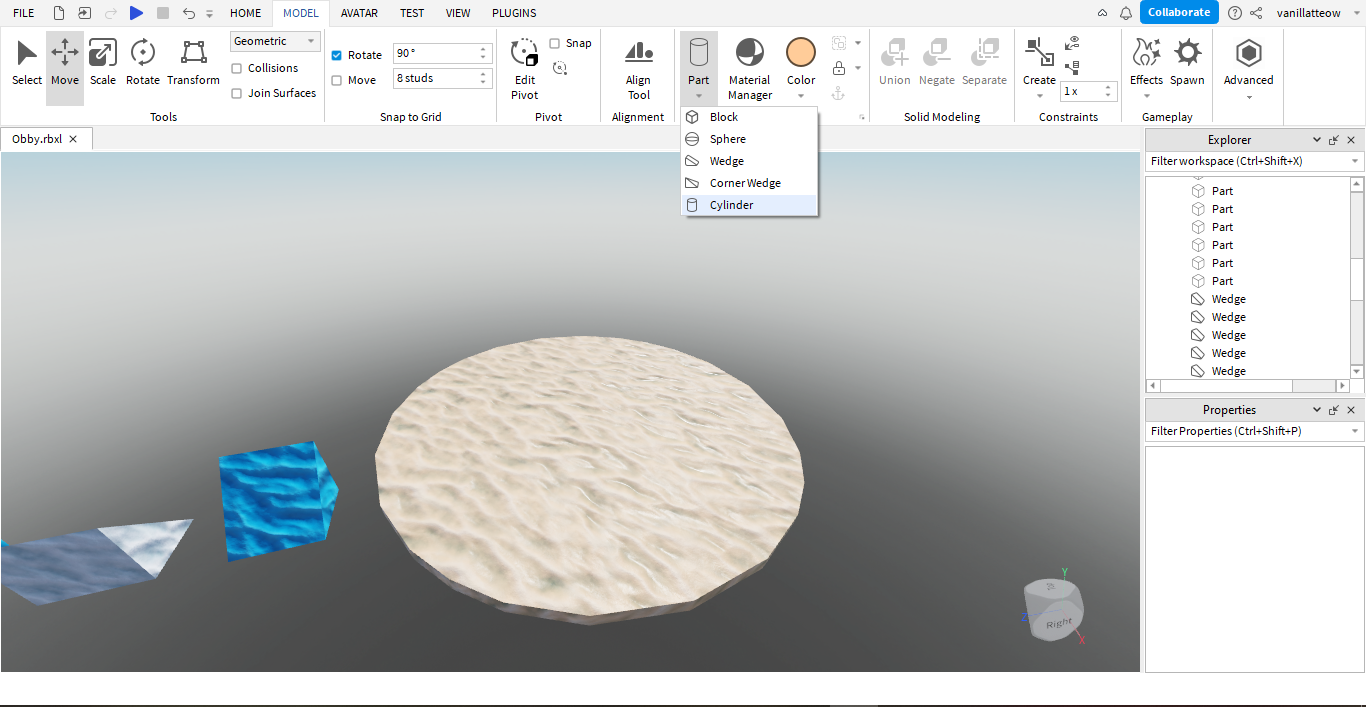
Task: Open the Geometric mode dropdown
Action: pos(275,41)
